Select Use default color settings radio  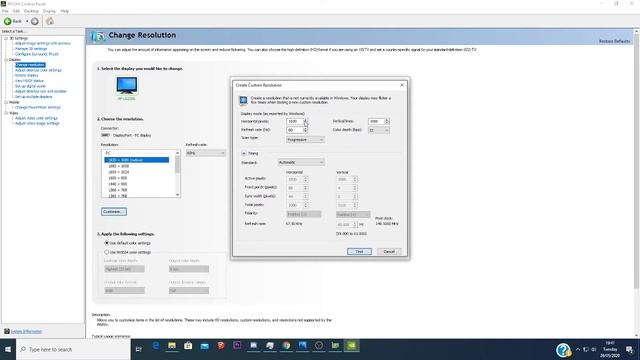pyautogui.click(x=107, y=243)
